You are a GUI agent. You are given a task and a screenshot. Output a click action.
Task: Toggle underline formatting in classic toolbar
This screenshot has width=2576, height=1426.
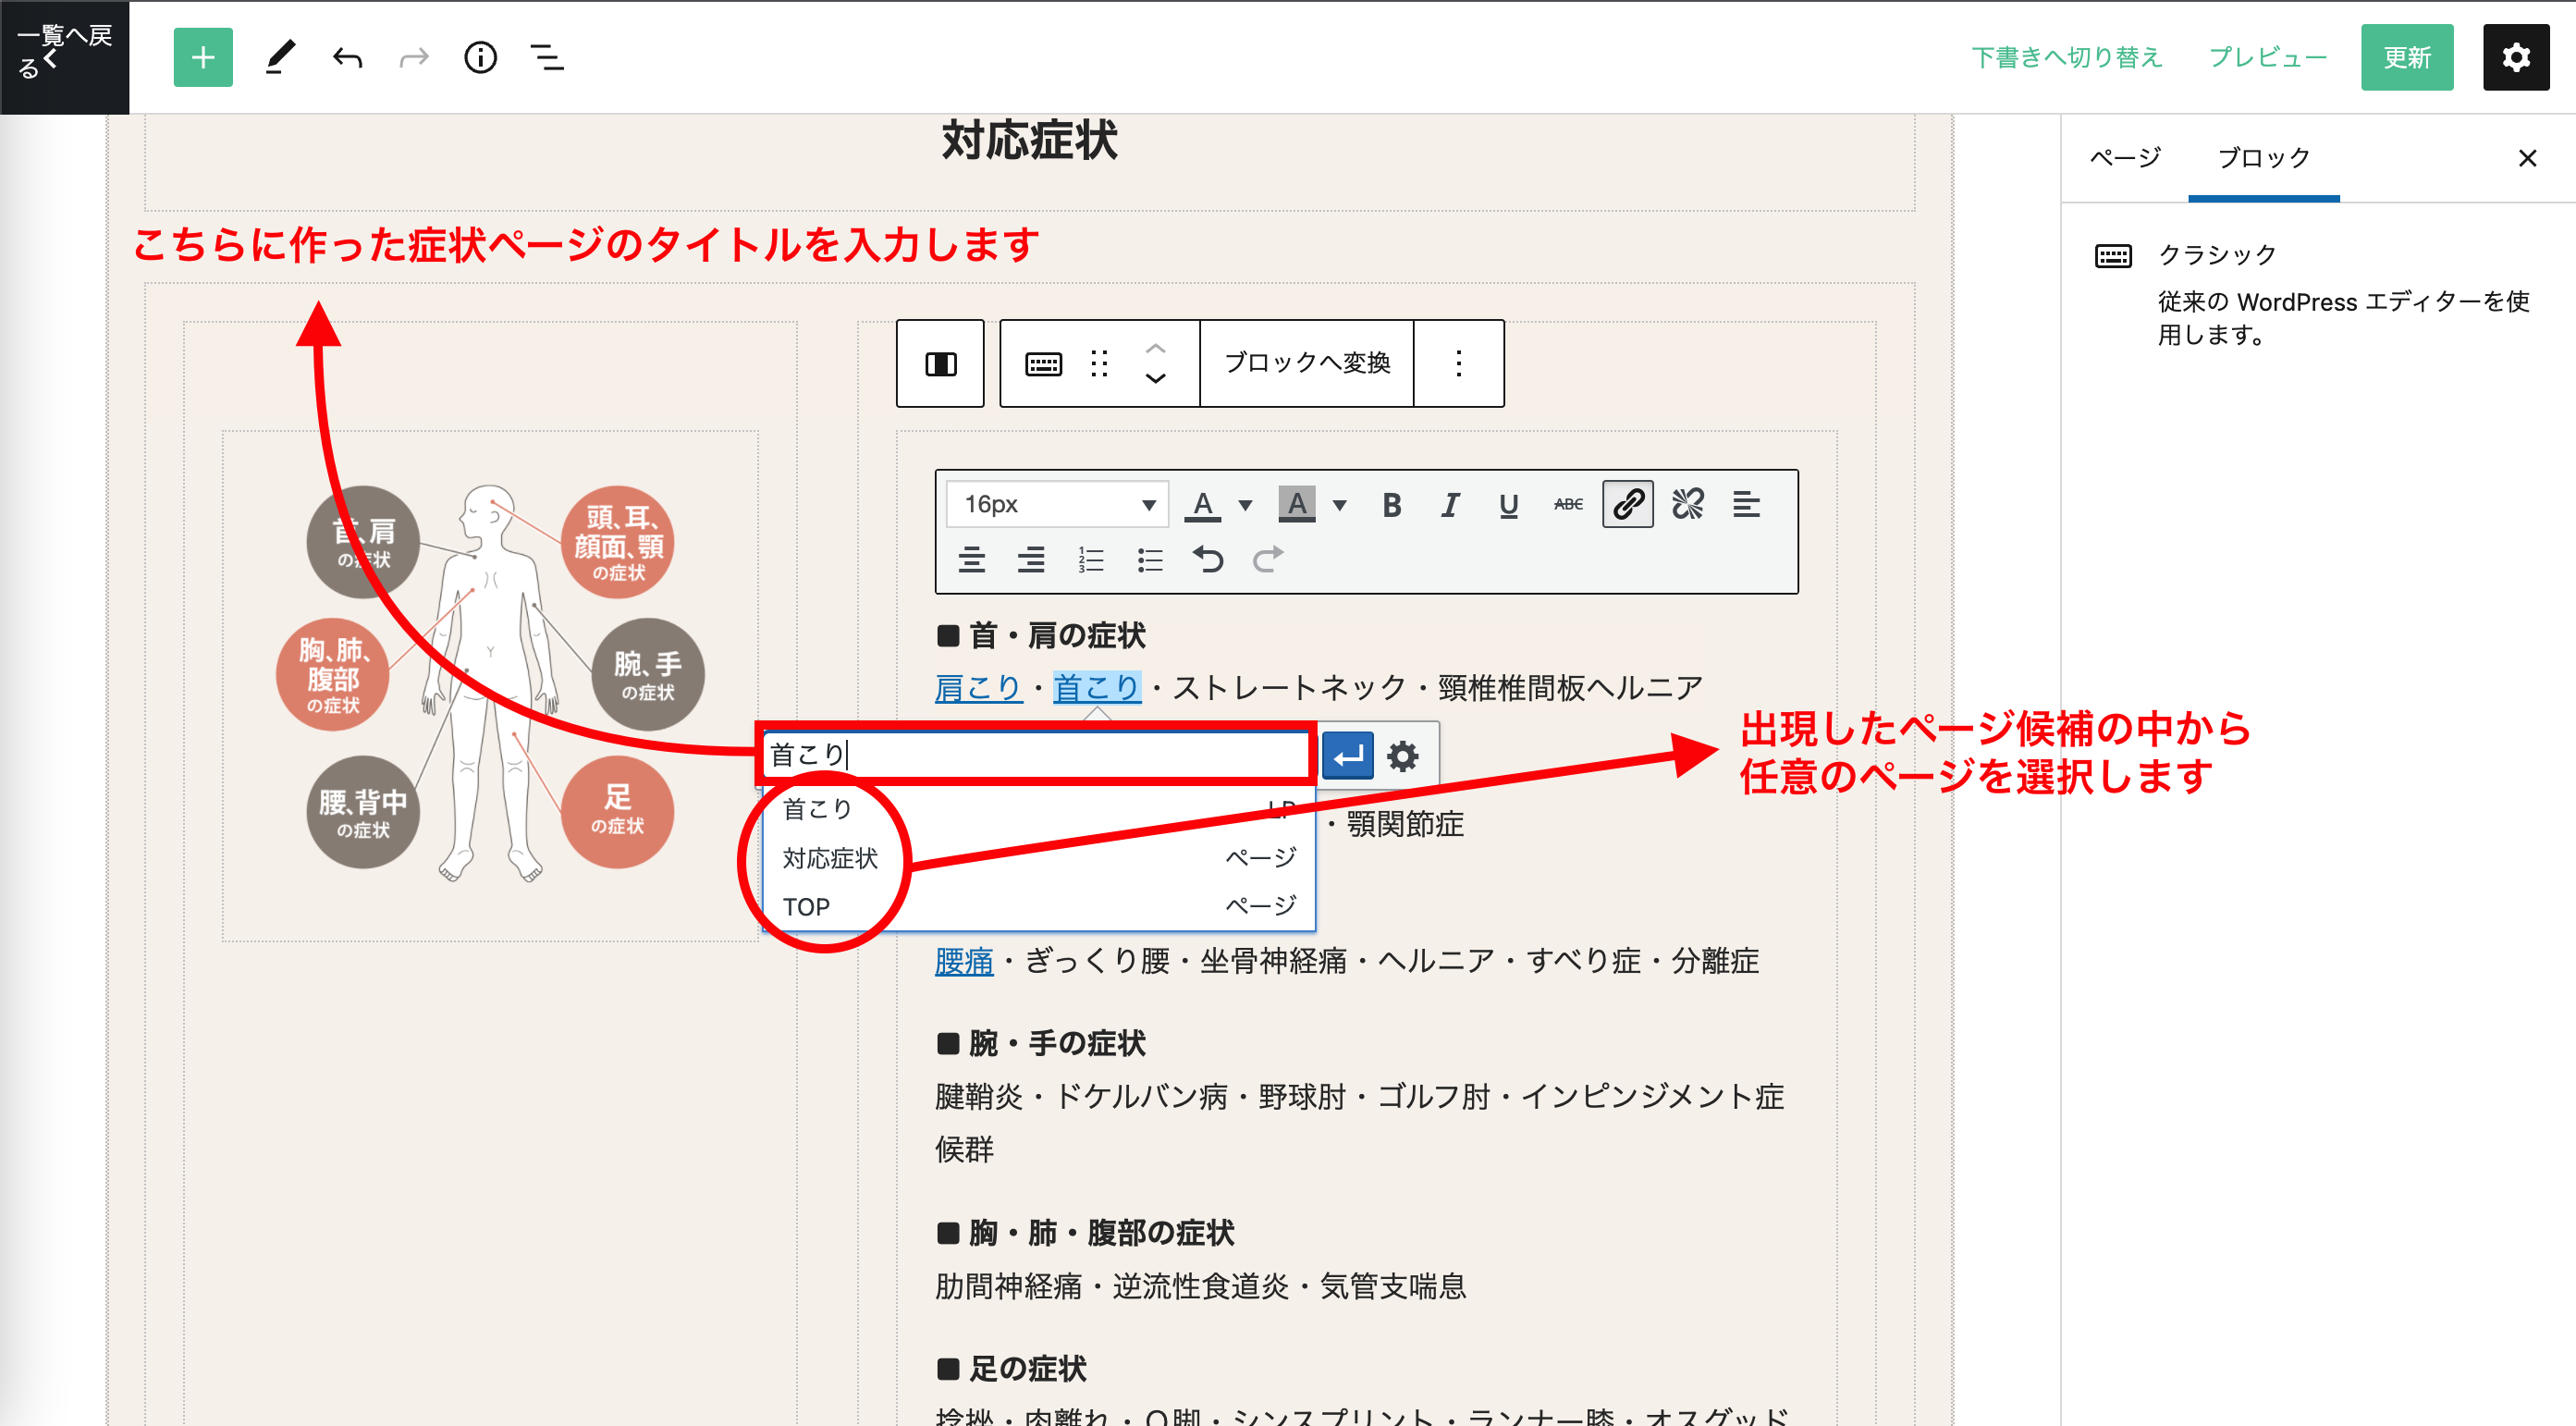click(x=1508, y=505)
